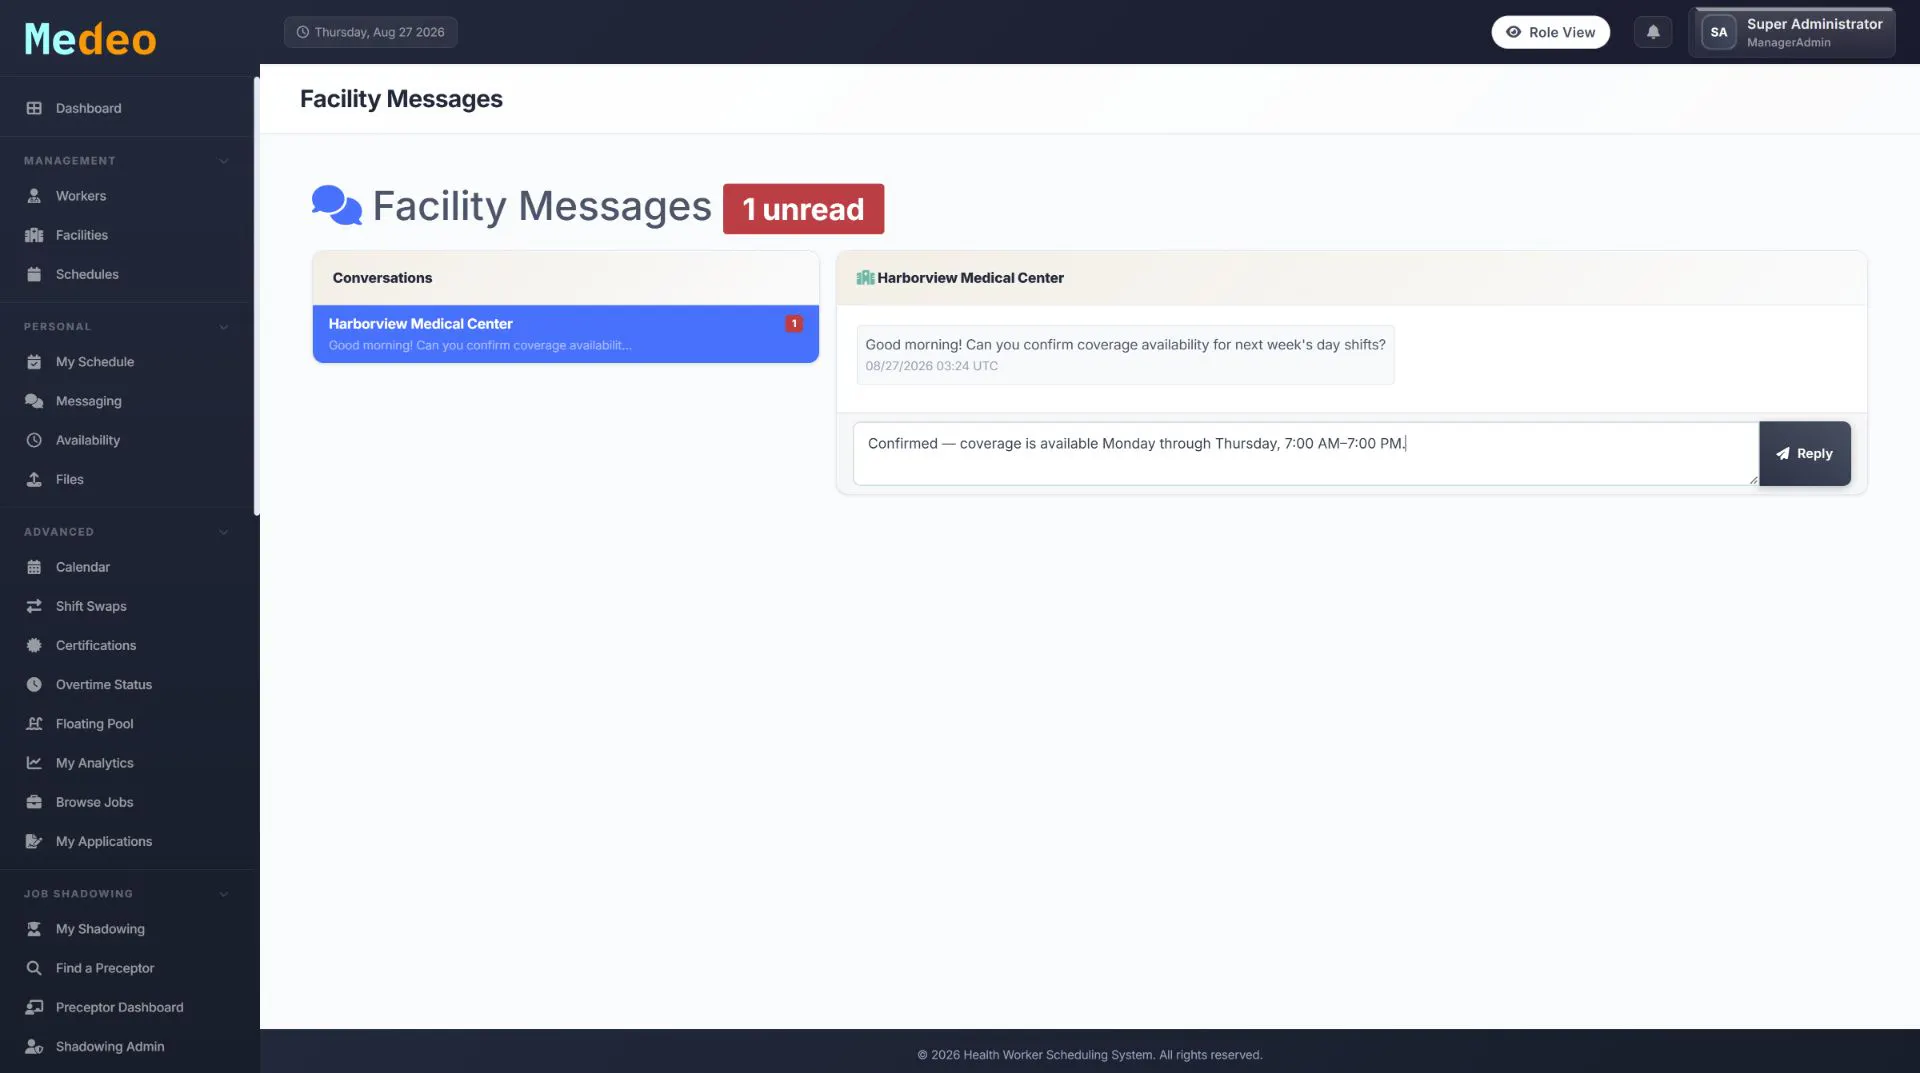Click the Shadowing Admin icon
This screenshot has height=1073, width=1920.
(34, 1046)
